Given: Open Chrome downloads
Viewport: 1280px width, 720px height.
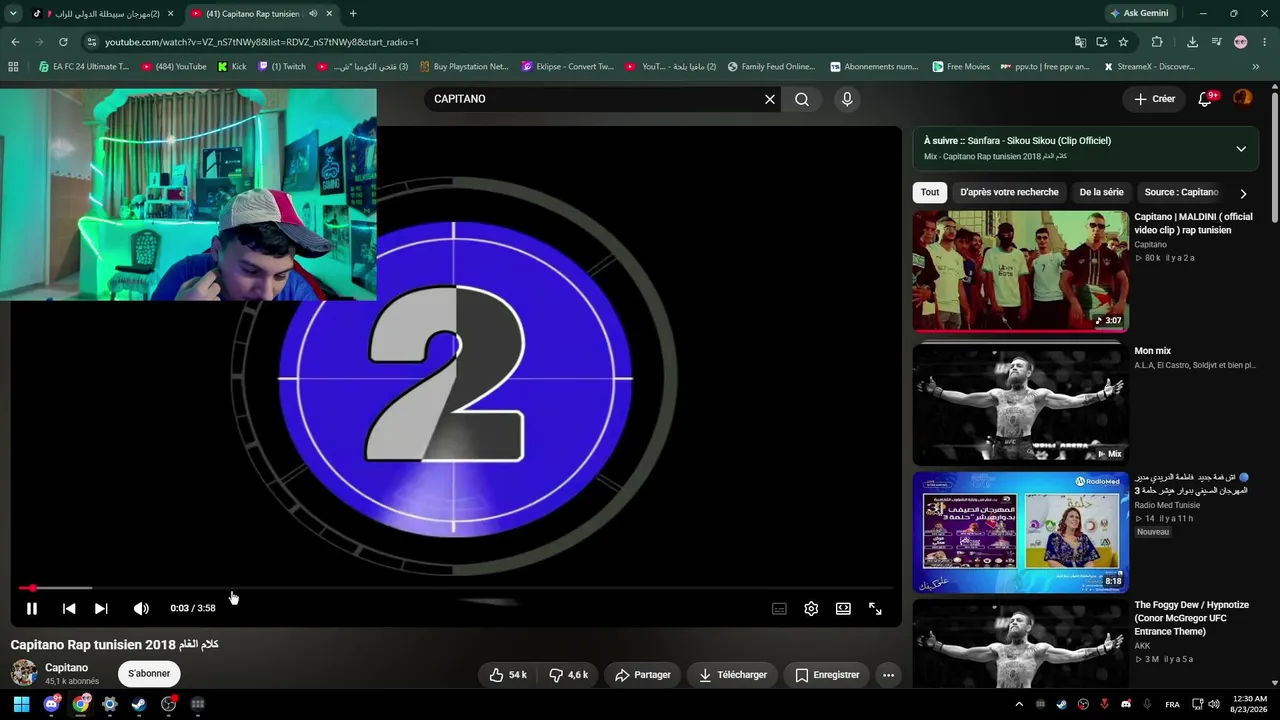Looking at the screenshot, I should click(x=1192, y=42).
